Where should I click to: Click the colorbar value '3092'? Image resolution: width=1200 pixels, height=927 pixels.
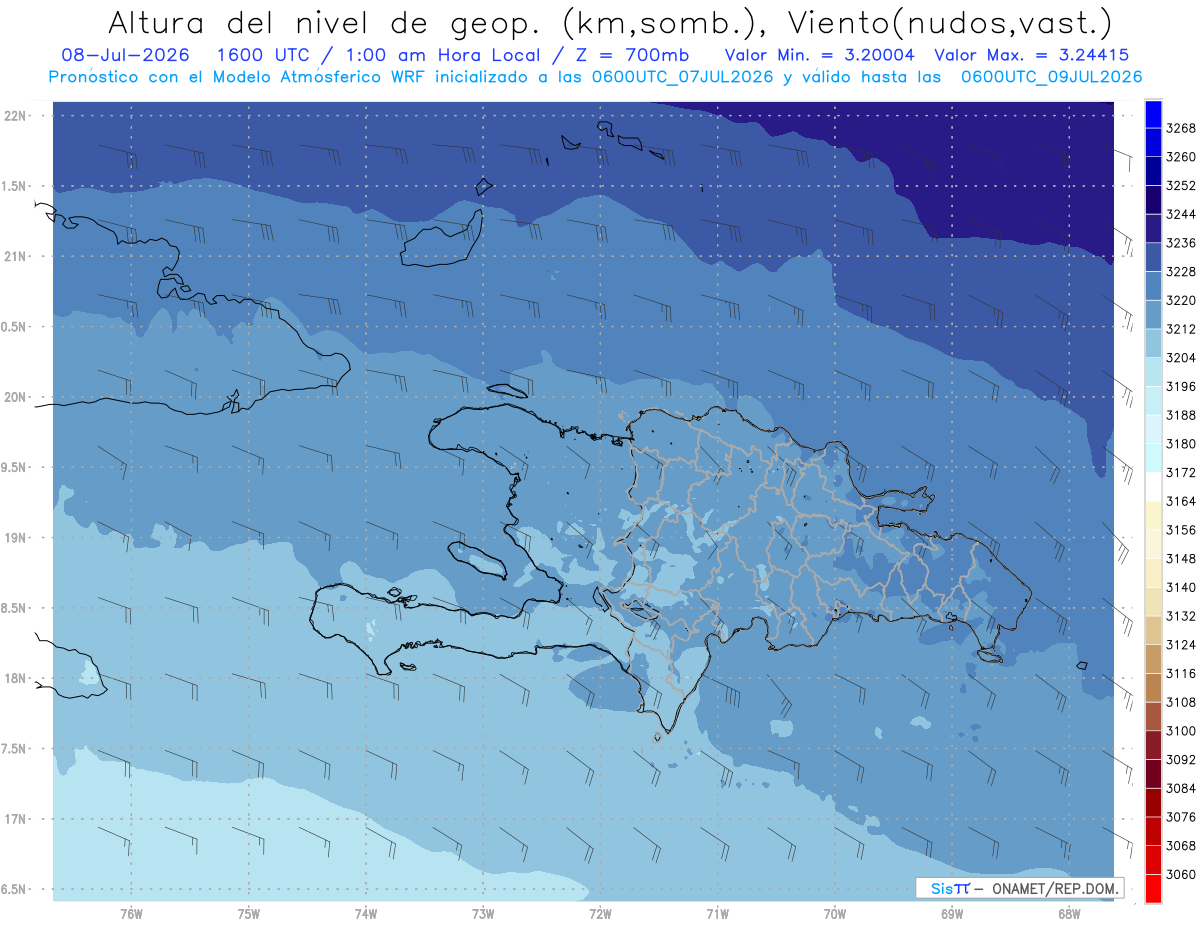[x=1181, y=760]
